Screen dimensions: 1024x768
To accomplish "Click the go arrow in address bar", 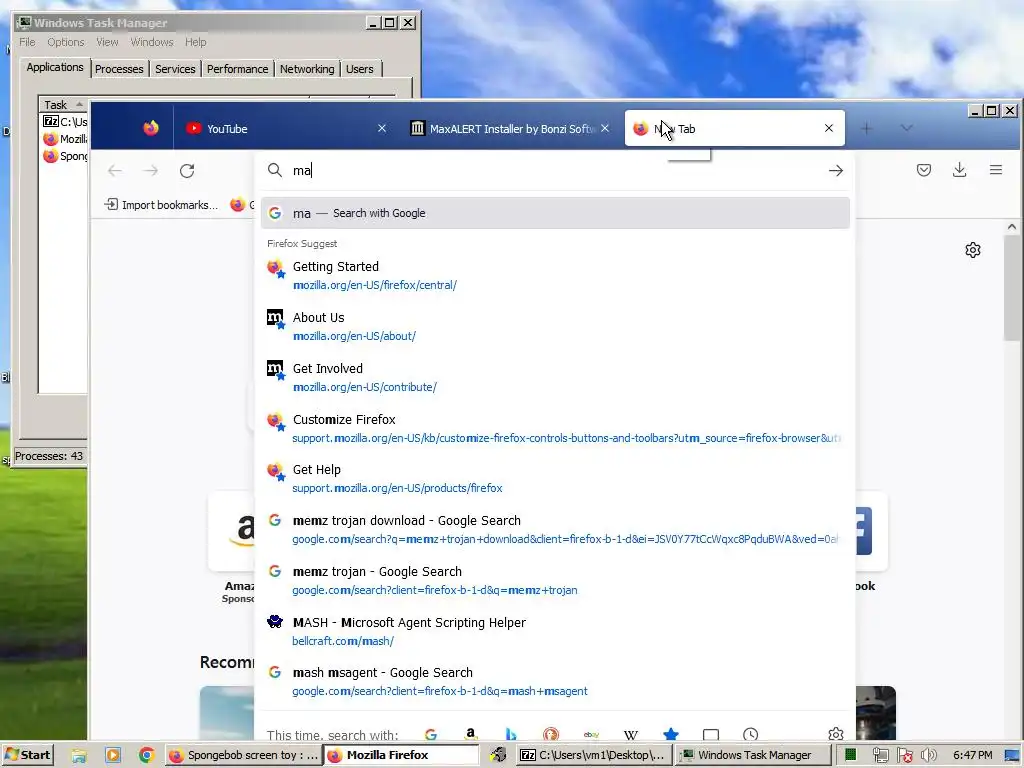I will coord(836,170).
